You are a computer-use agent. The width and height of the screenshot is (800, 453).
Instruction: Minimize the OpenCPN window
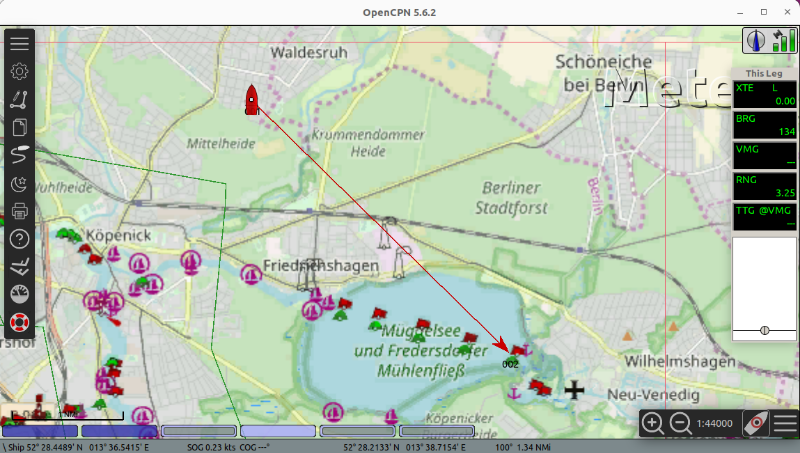[740, 12]
